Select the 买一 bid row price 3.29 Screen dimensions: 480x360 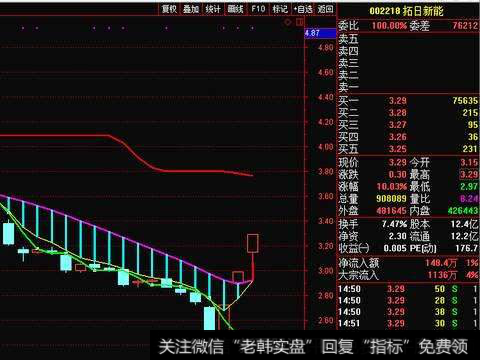point(397,101)
